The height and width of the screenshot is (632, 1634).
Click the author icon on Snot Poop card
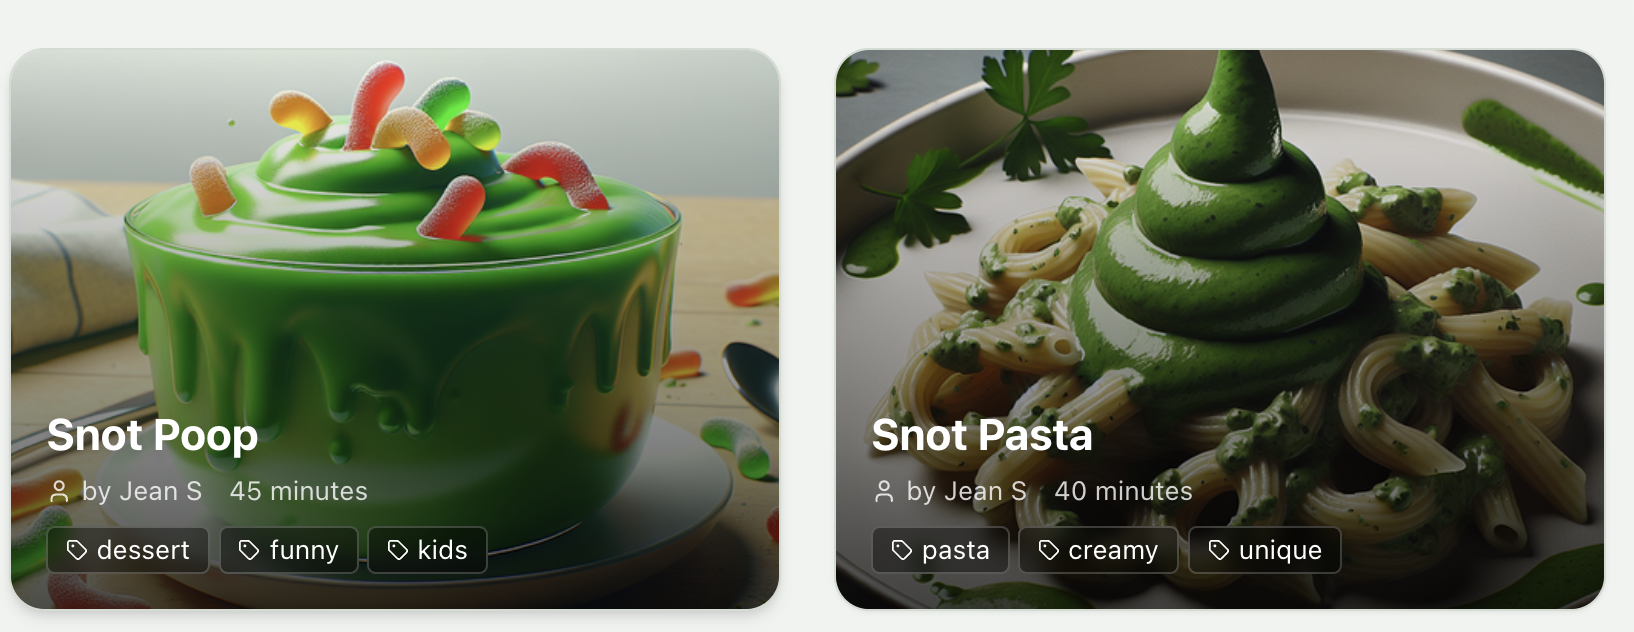click(60, 491)
